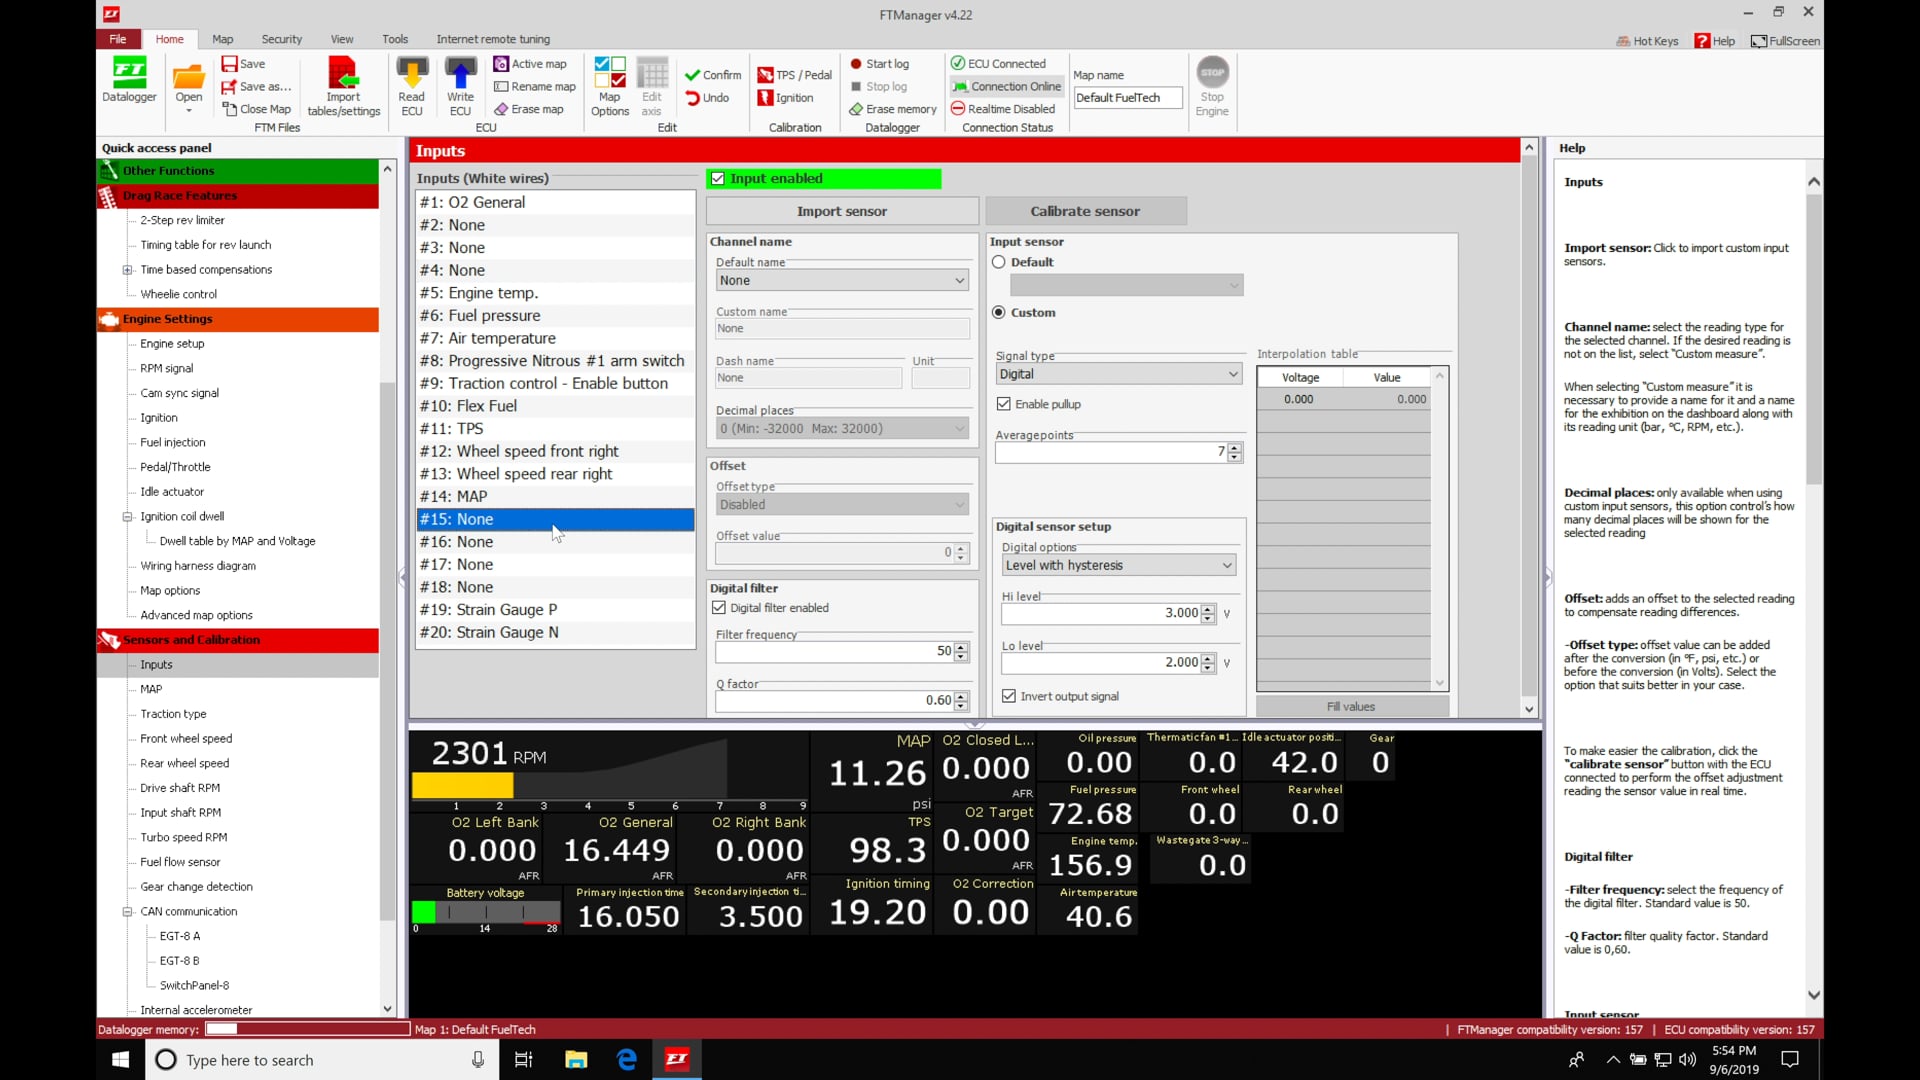
Task: Open Map Options
Action: (x=610, y=85)
